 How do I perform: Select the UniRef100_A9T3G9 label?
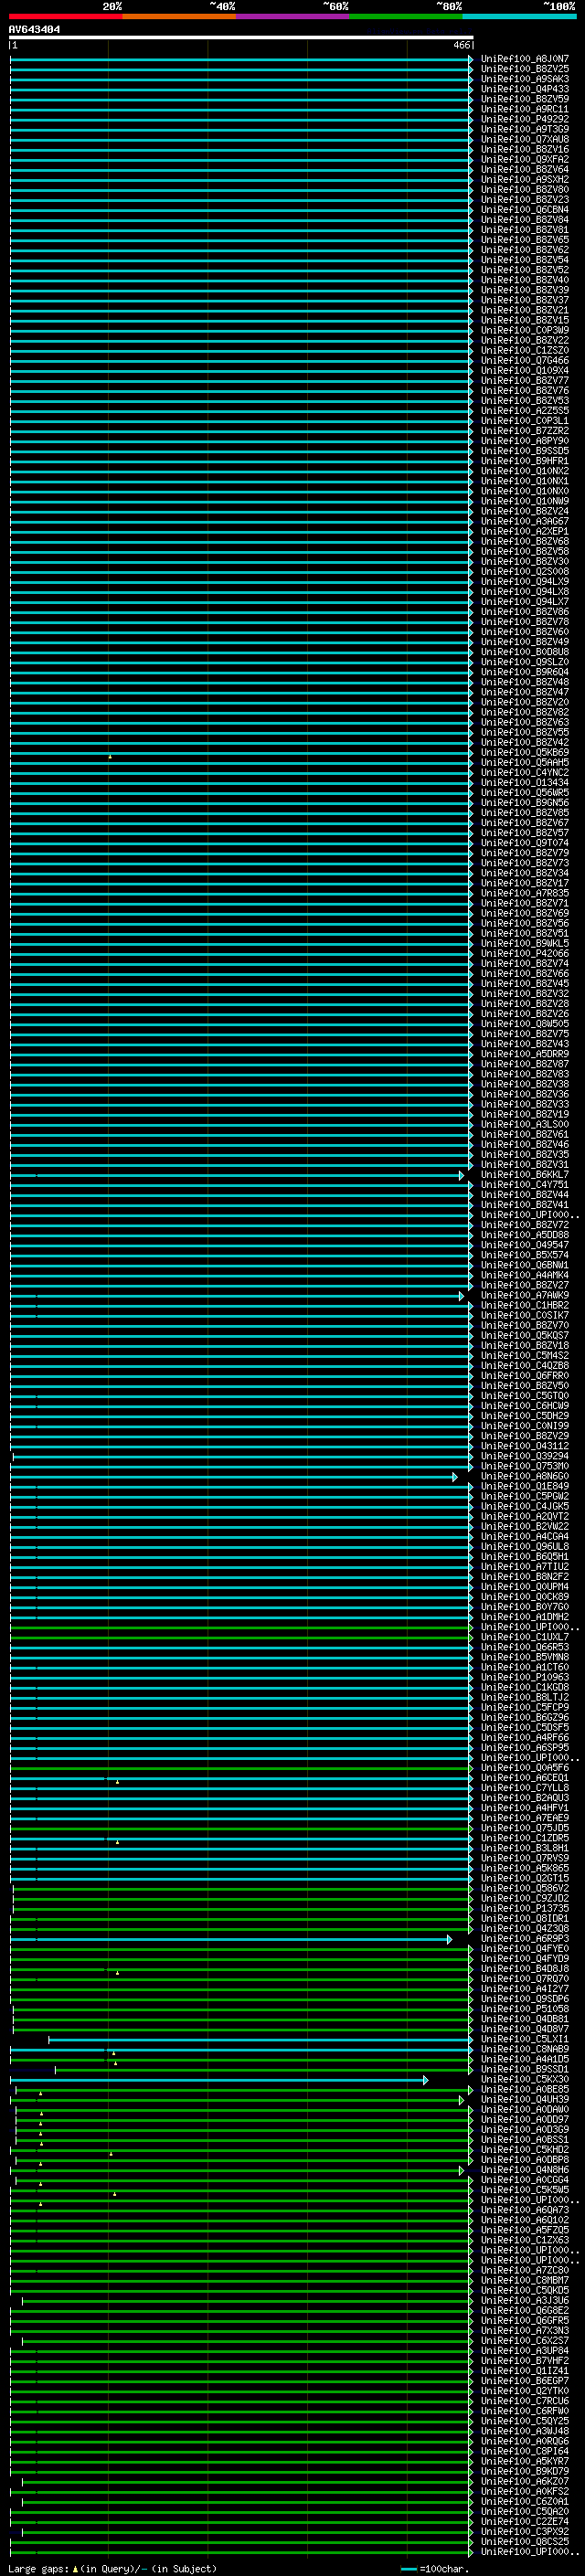[525, 129]
